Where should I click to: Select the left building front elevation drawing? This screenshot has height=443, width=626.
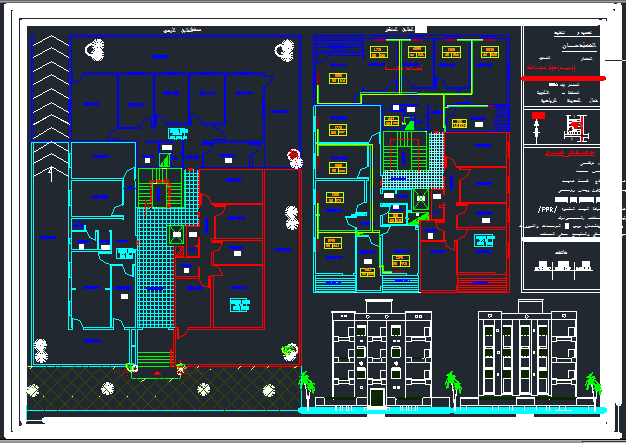pyautogui.click(x=381, y=353)
